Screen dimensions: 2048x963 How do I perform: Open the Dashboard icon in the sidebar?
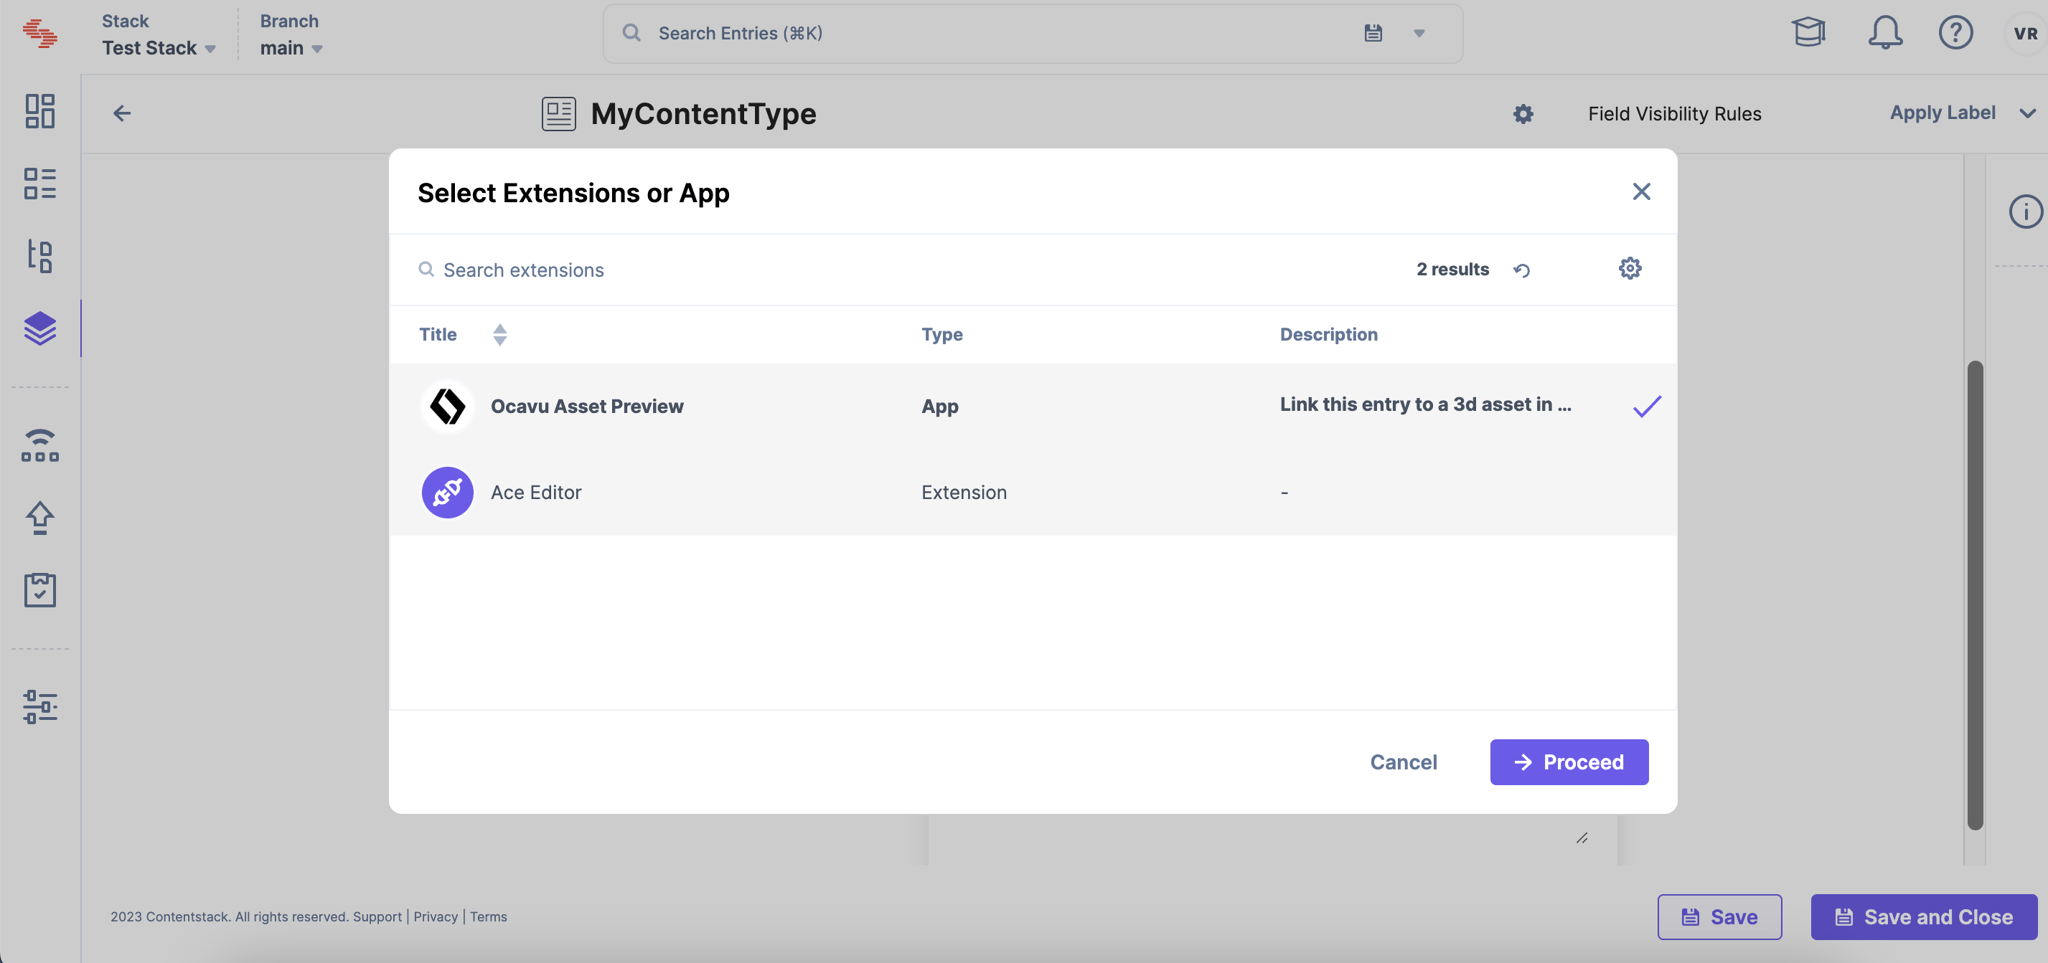point(40,111)
